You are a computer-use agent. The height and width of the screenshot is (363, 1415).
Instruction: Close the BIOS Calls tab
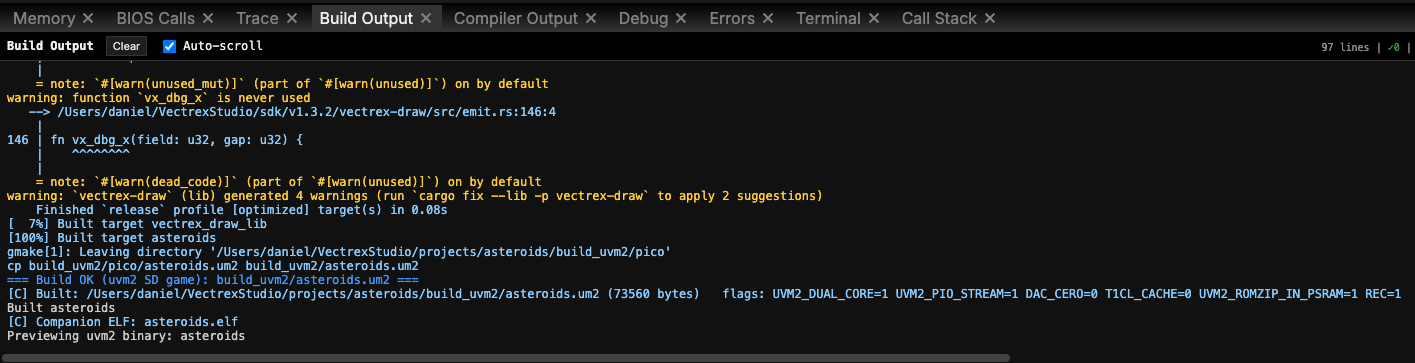point(207,18)
